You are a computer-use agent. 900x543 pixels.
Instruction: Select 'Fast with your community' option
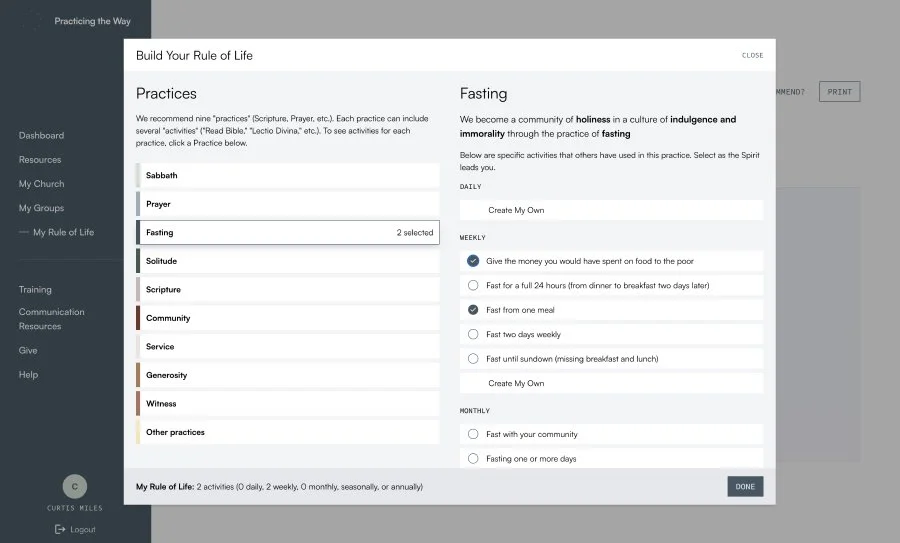tap(473, 434)
